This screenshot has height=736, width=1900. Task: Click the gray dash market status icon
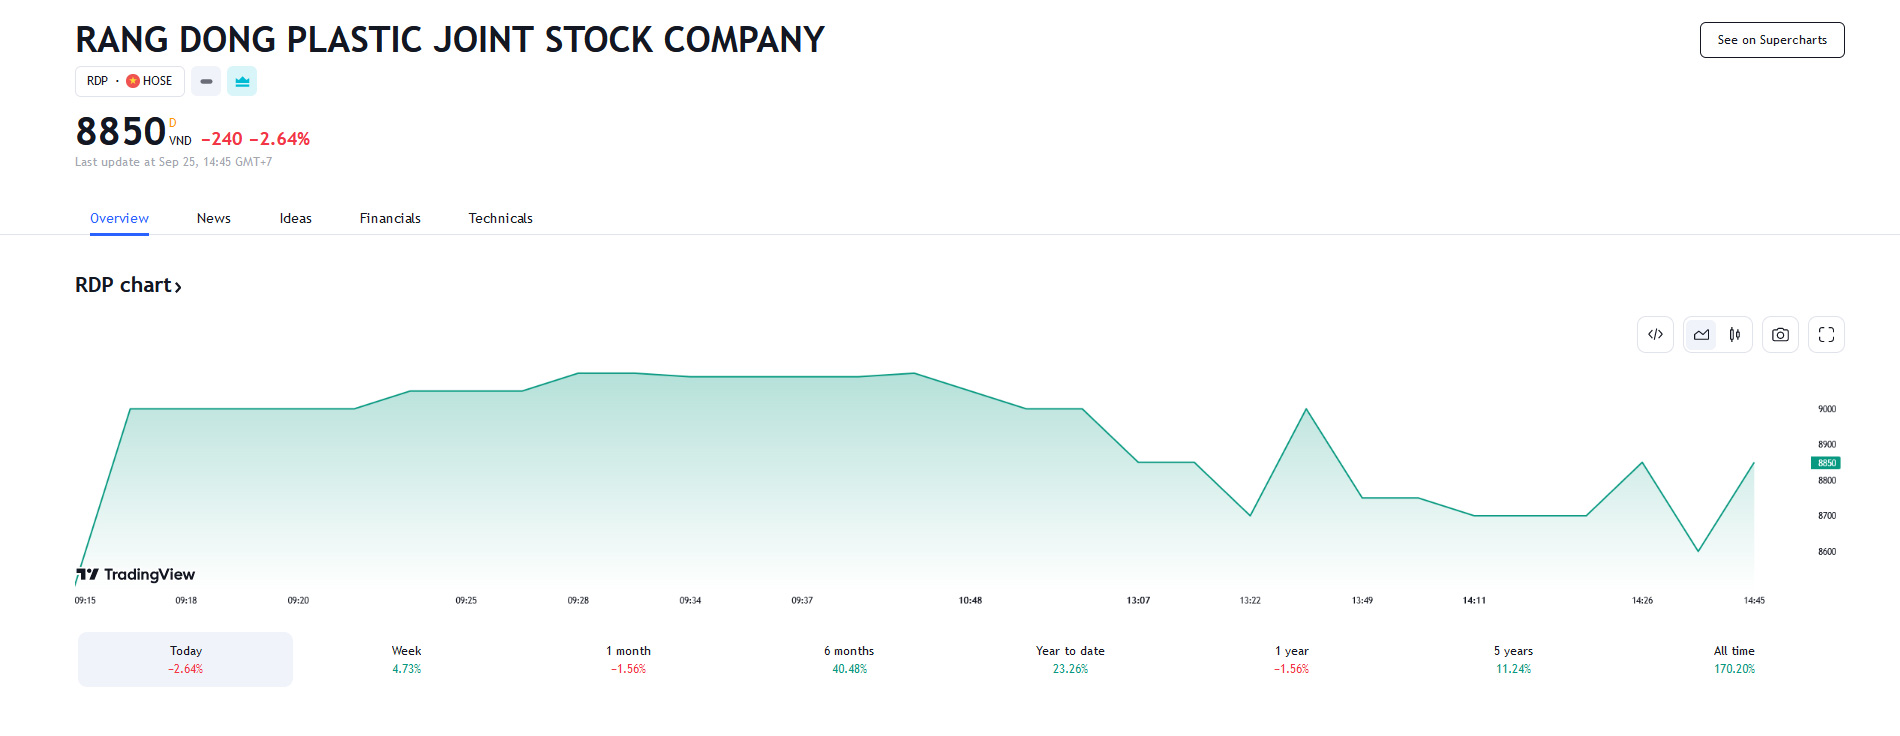pos(206,81)
